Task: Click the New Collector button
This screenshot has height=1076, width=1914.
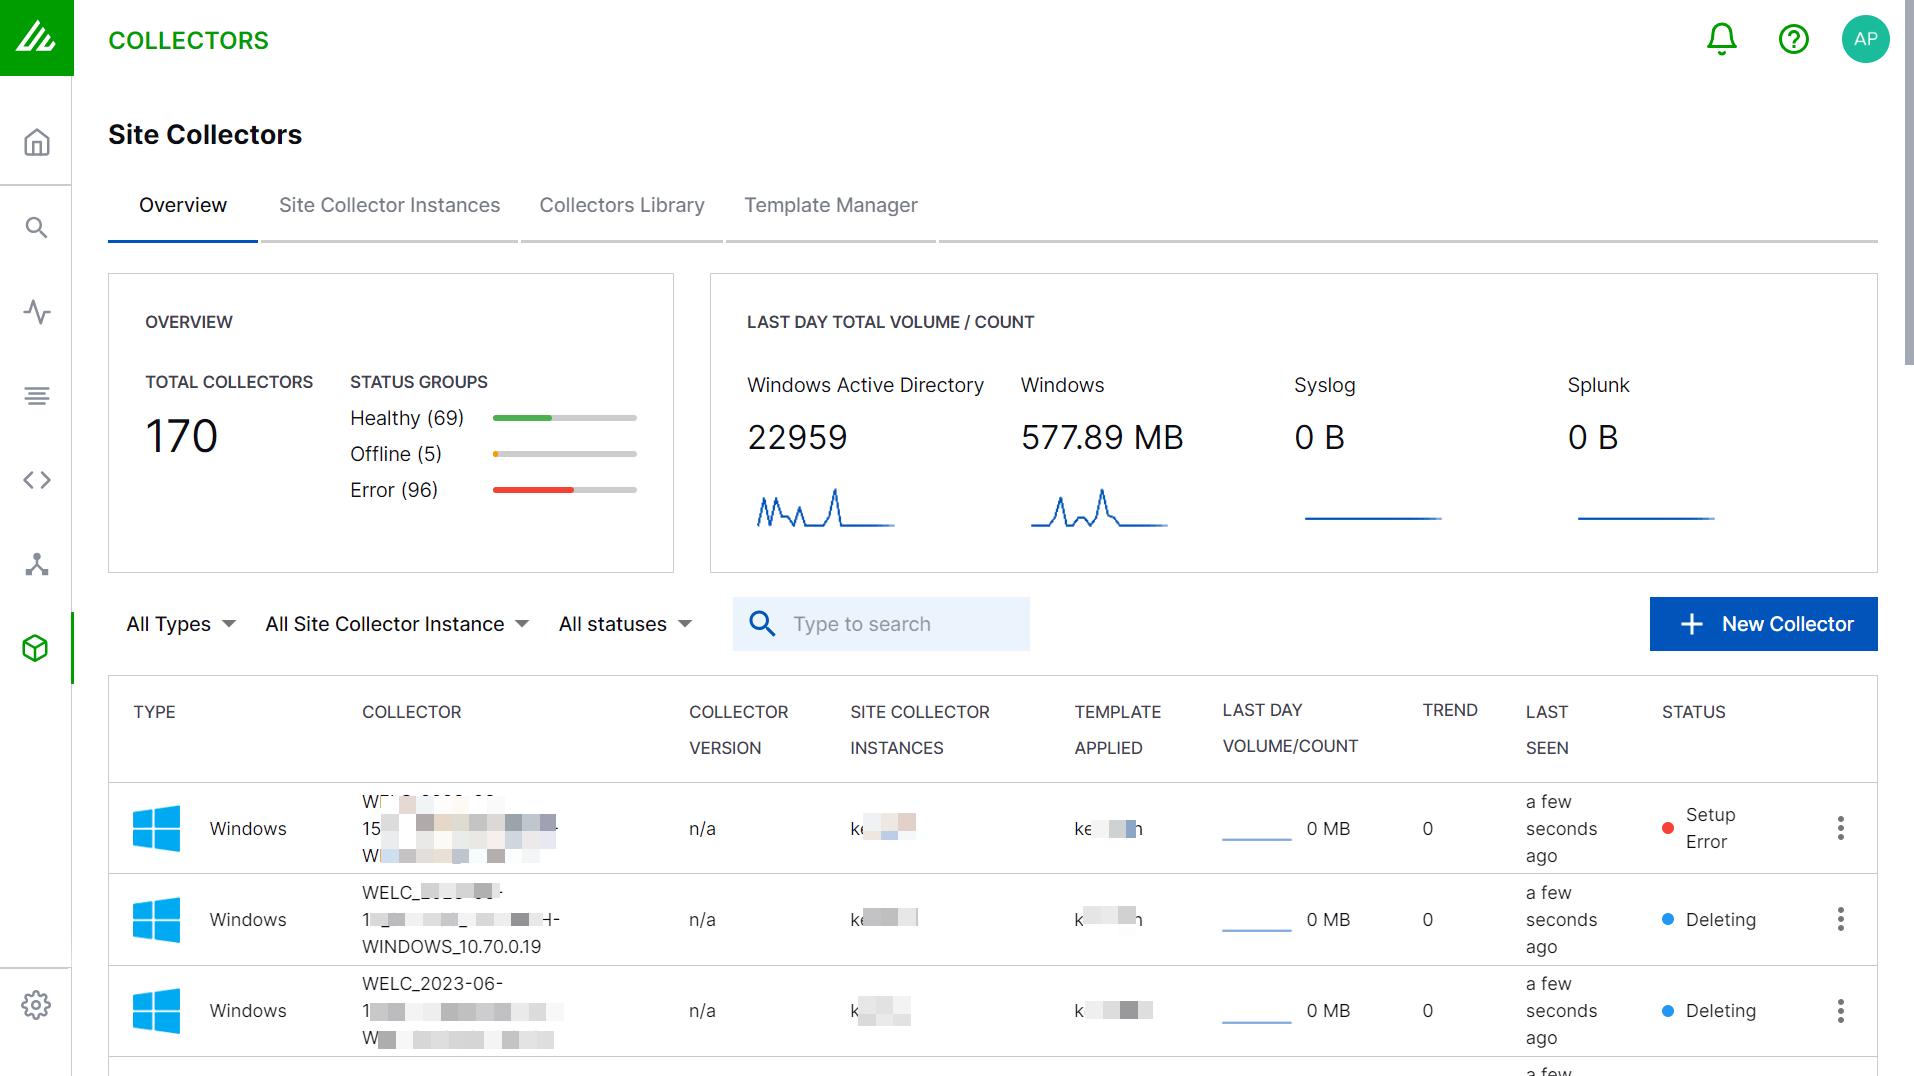Action: coord(1763,624)
